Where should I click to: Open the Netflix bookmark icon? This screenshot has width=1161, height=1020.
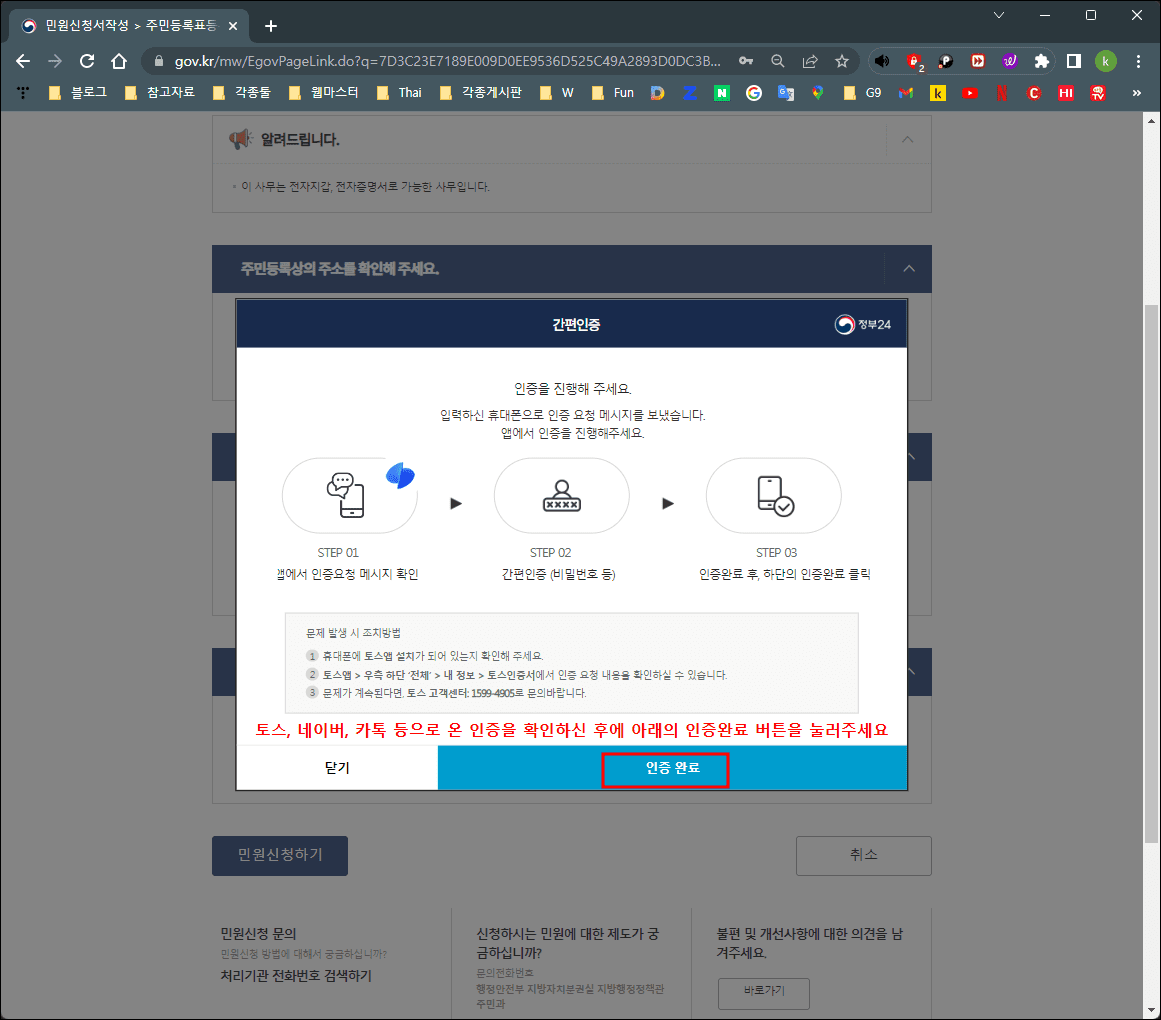click(1000, 92)
